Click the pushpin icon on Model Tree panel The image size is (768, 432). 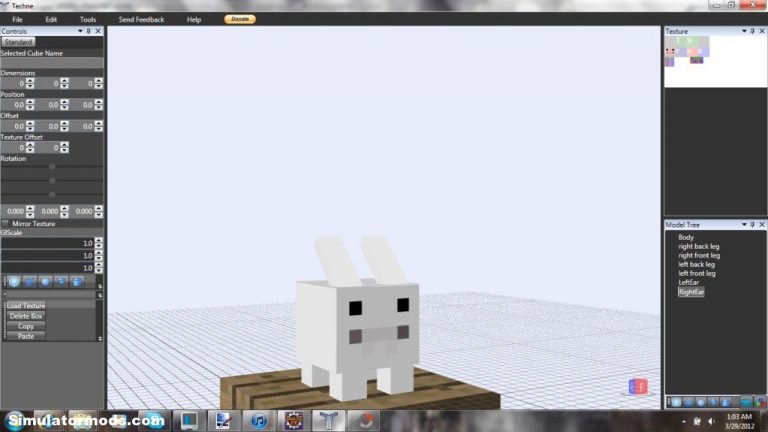752,225
